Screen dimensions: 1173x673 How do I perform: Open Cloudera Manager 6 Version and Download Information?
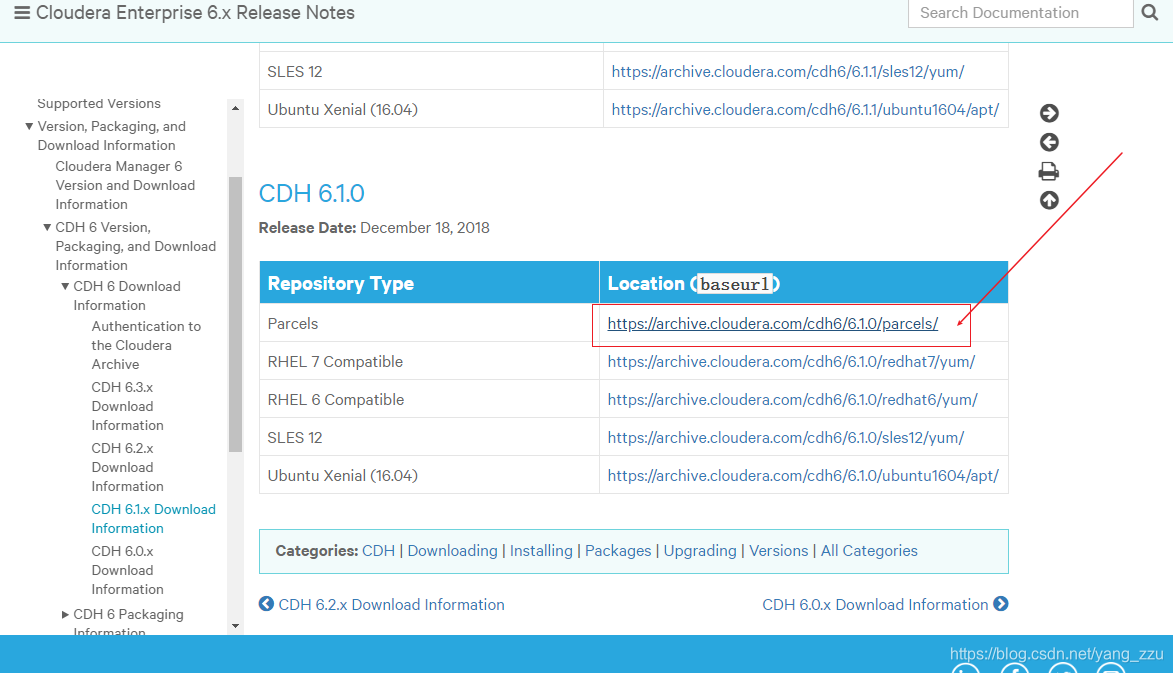pos(125,185)
